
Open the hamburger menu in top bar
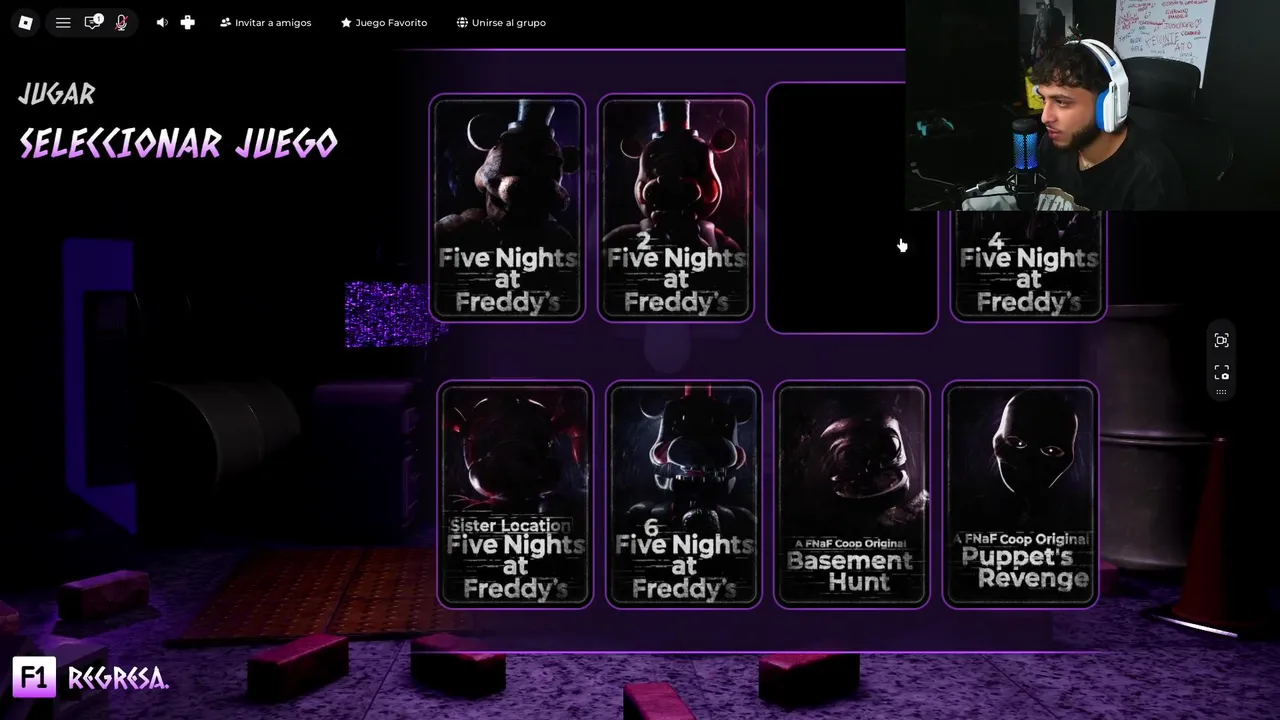pos(63,23)
